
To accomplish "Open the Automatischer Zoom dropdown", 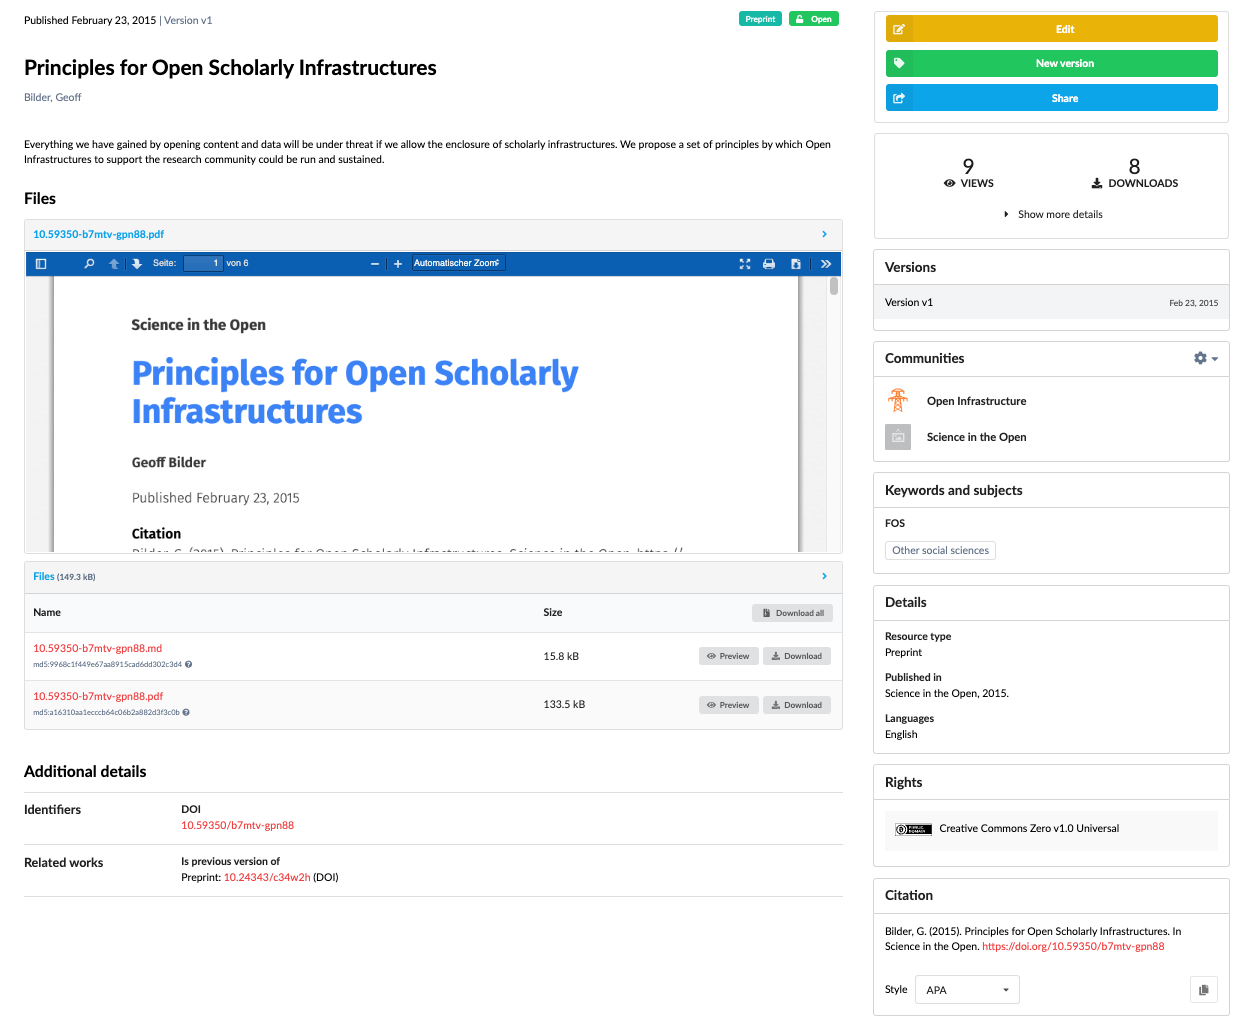I will coord(458,263).
